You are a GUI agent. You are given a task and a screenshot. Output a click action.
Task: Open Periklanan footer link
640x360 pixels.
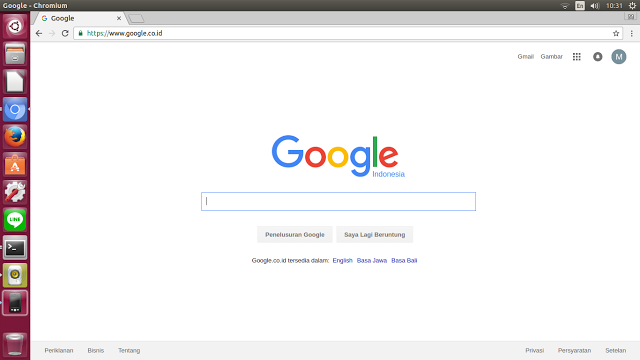(59, 351)
